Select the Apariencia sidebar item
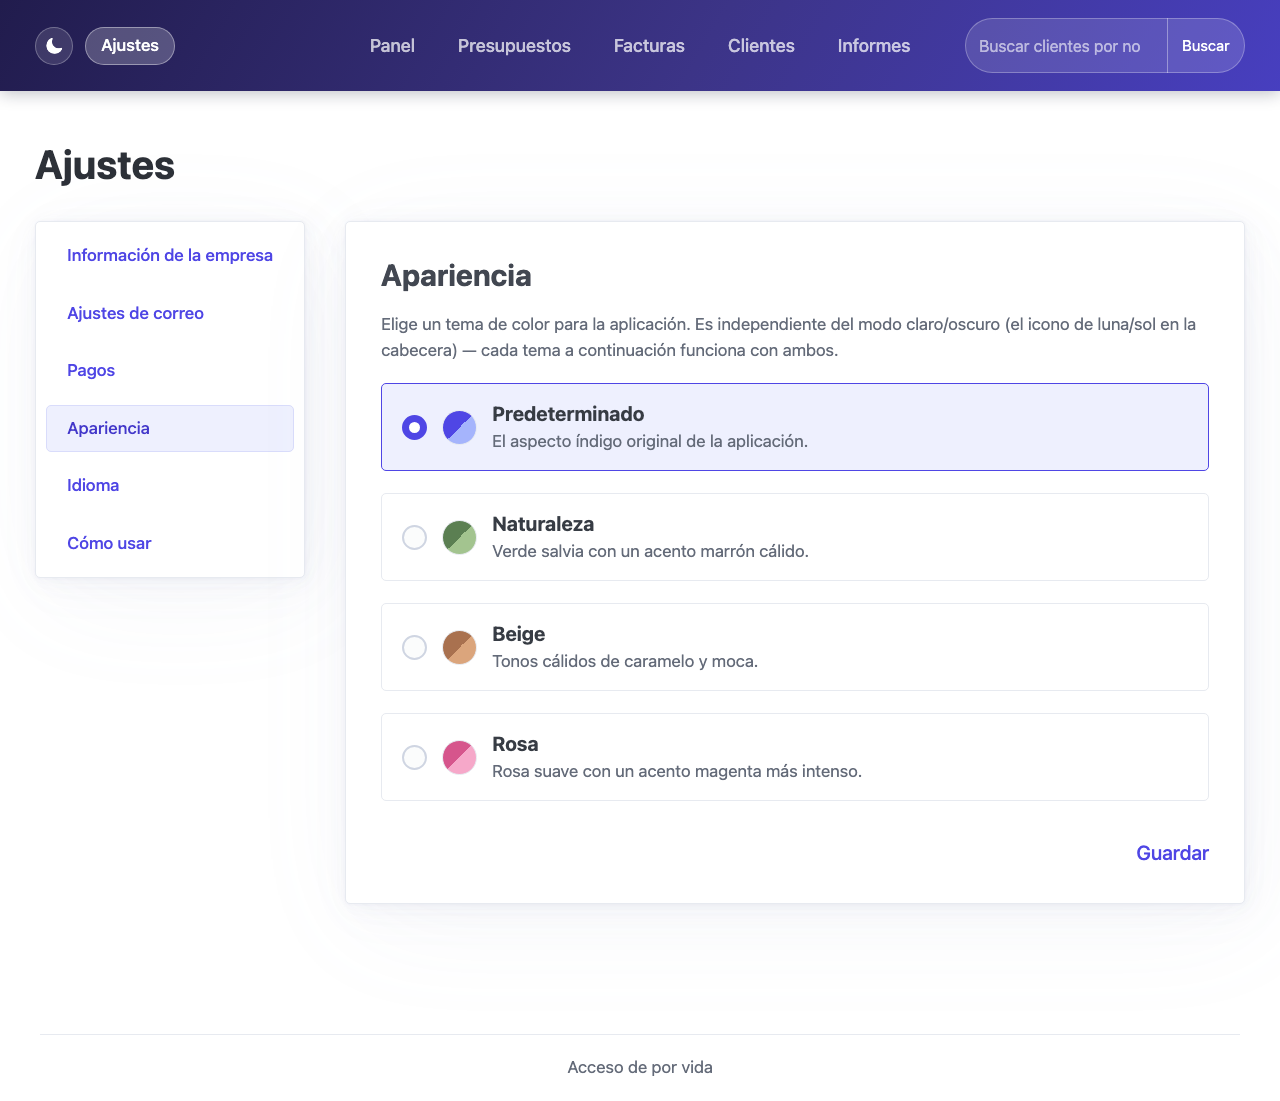This screenshot has width=1280, height=1101. pos(170,428)
